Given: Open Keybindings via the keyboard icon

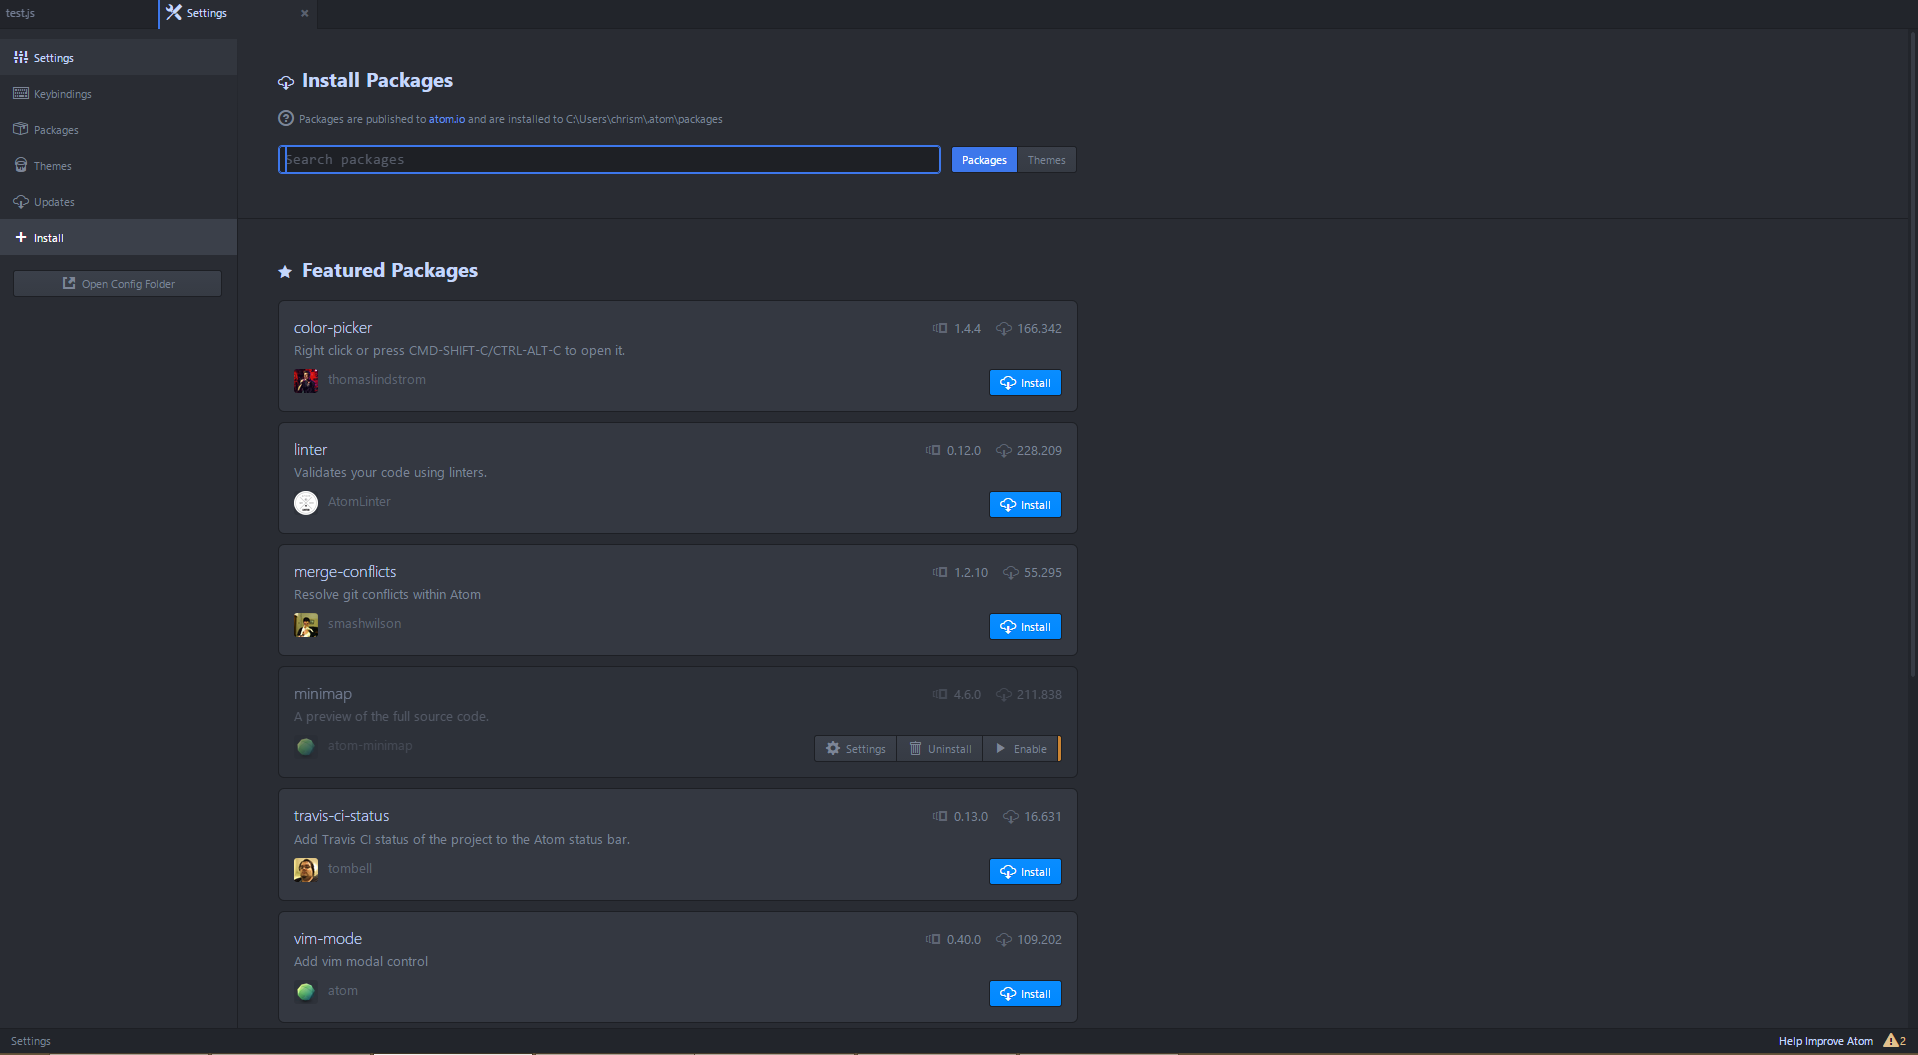Looking at the screenshot, I should (x=21, y=93).
